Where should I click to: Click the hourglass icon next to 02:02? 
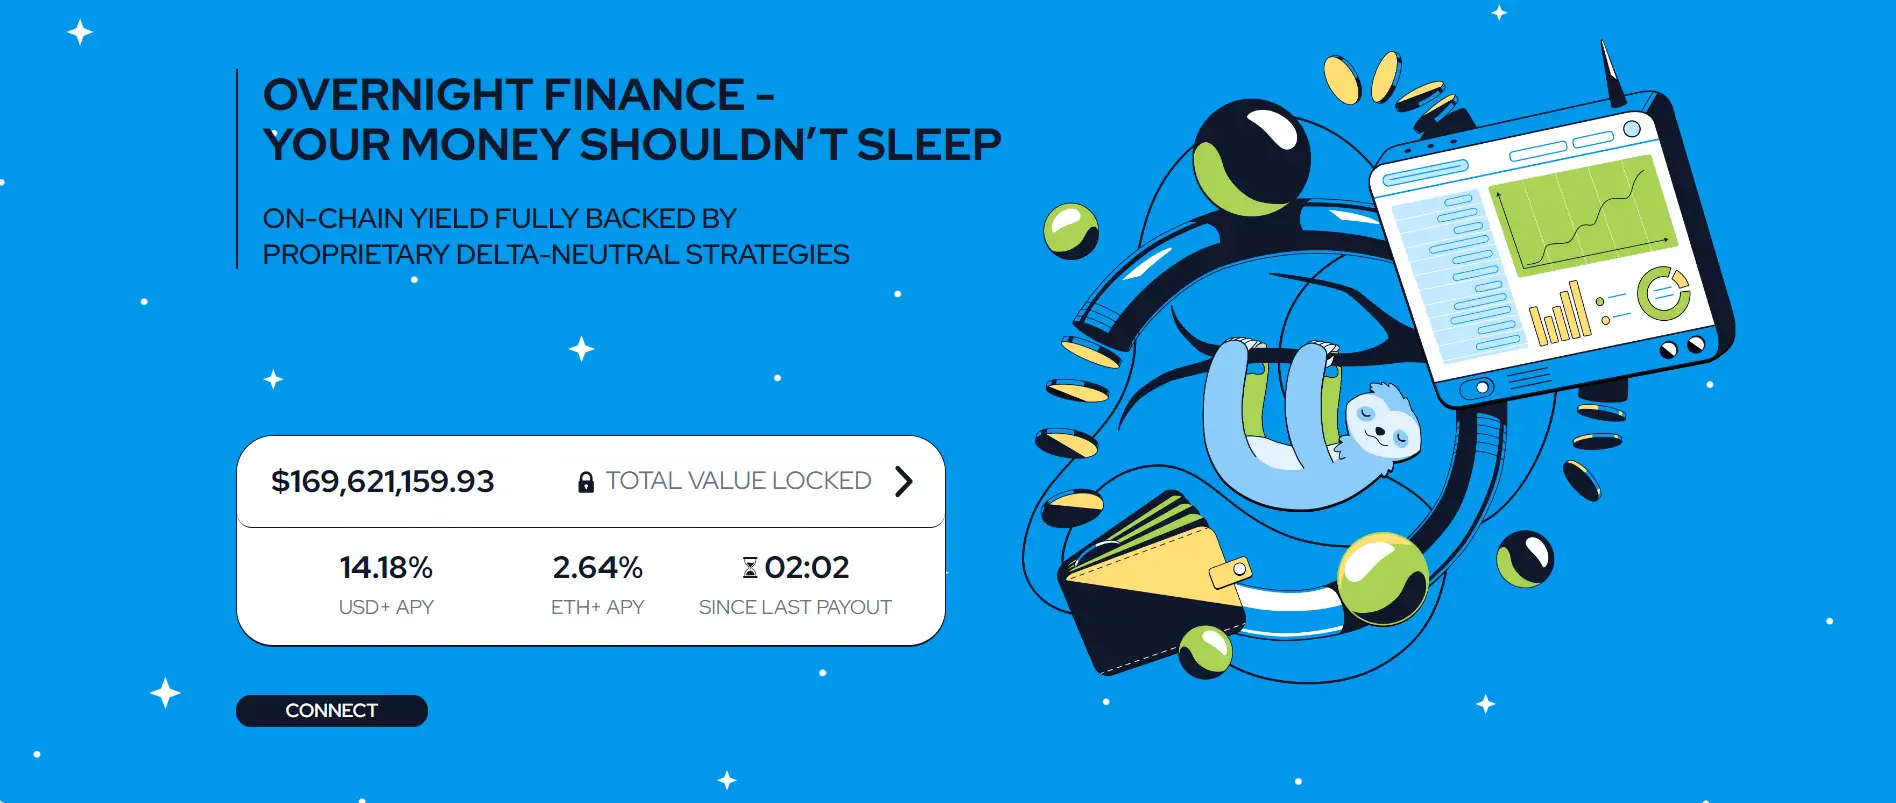pyautogui.click(x=750, y=568)
